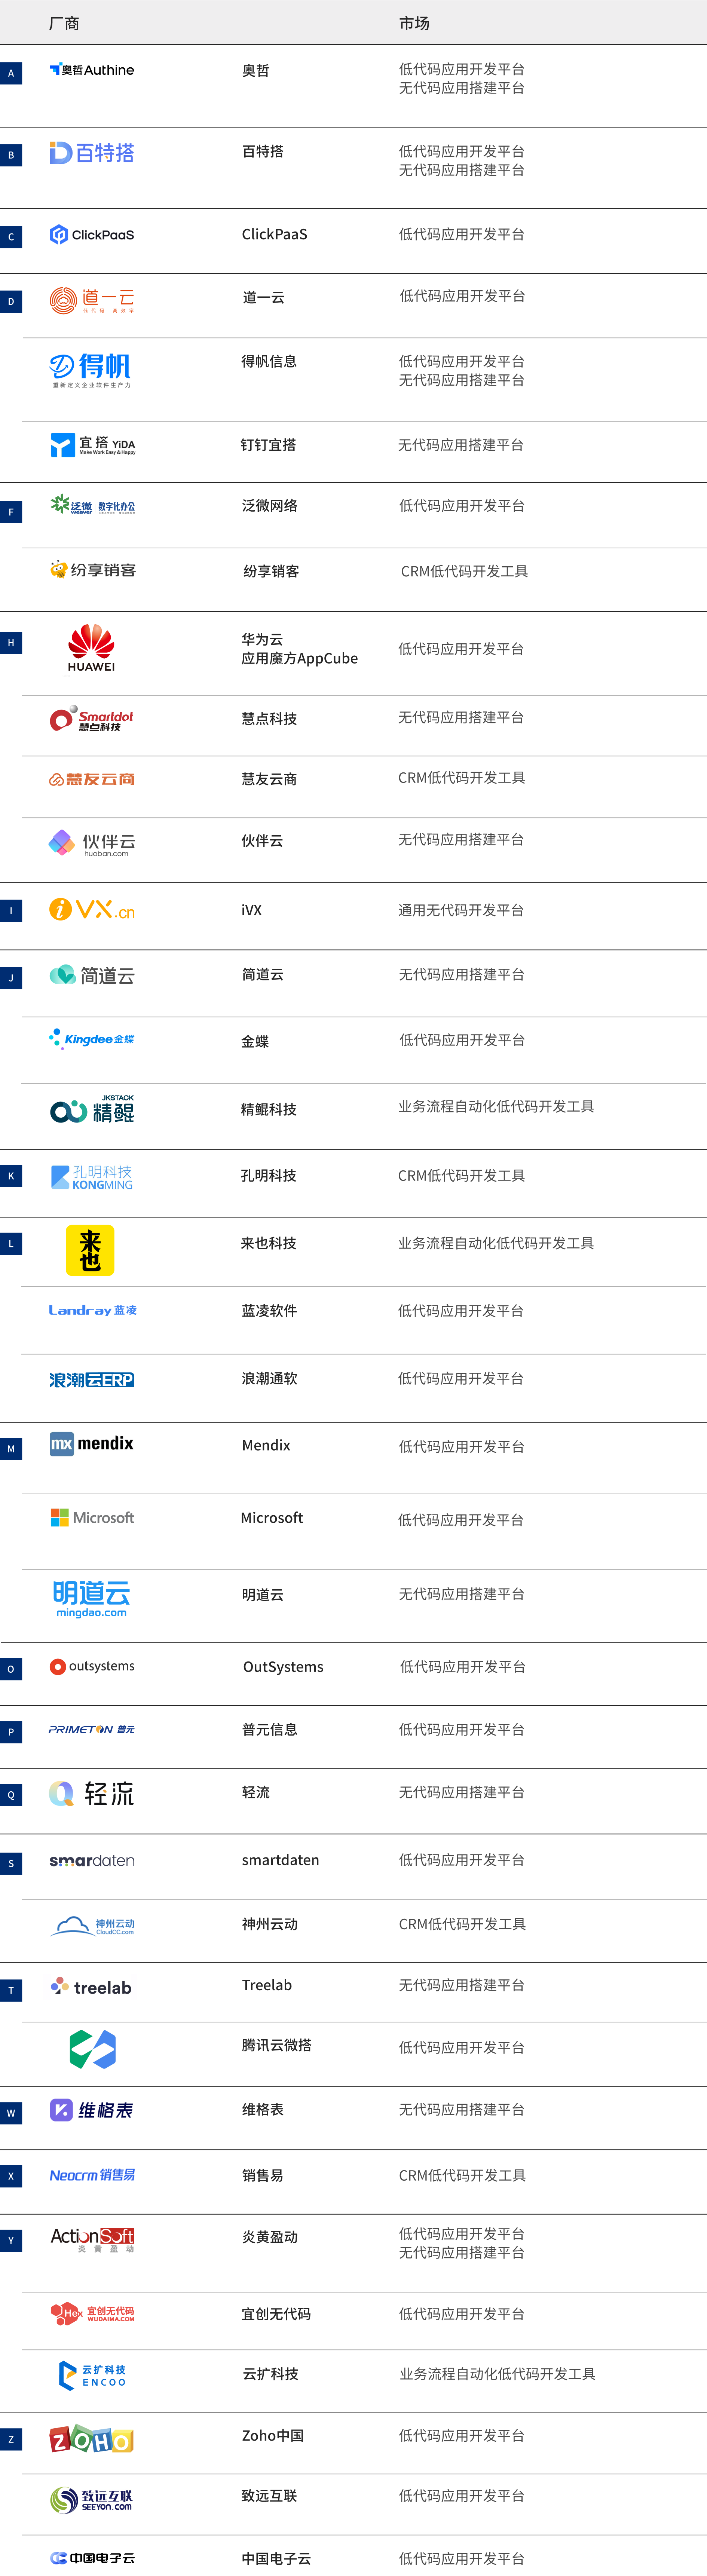Click vendor name 得帆信息
The image size is (707, 2576).
pos(269,361)
